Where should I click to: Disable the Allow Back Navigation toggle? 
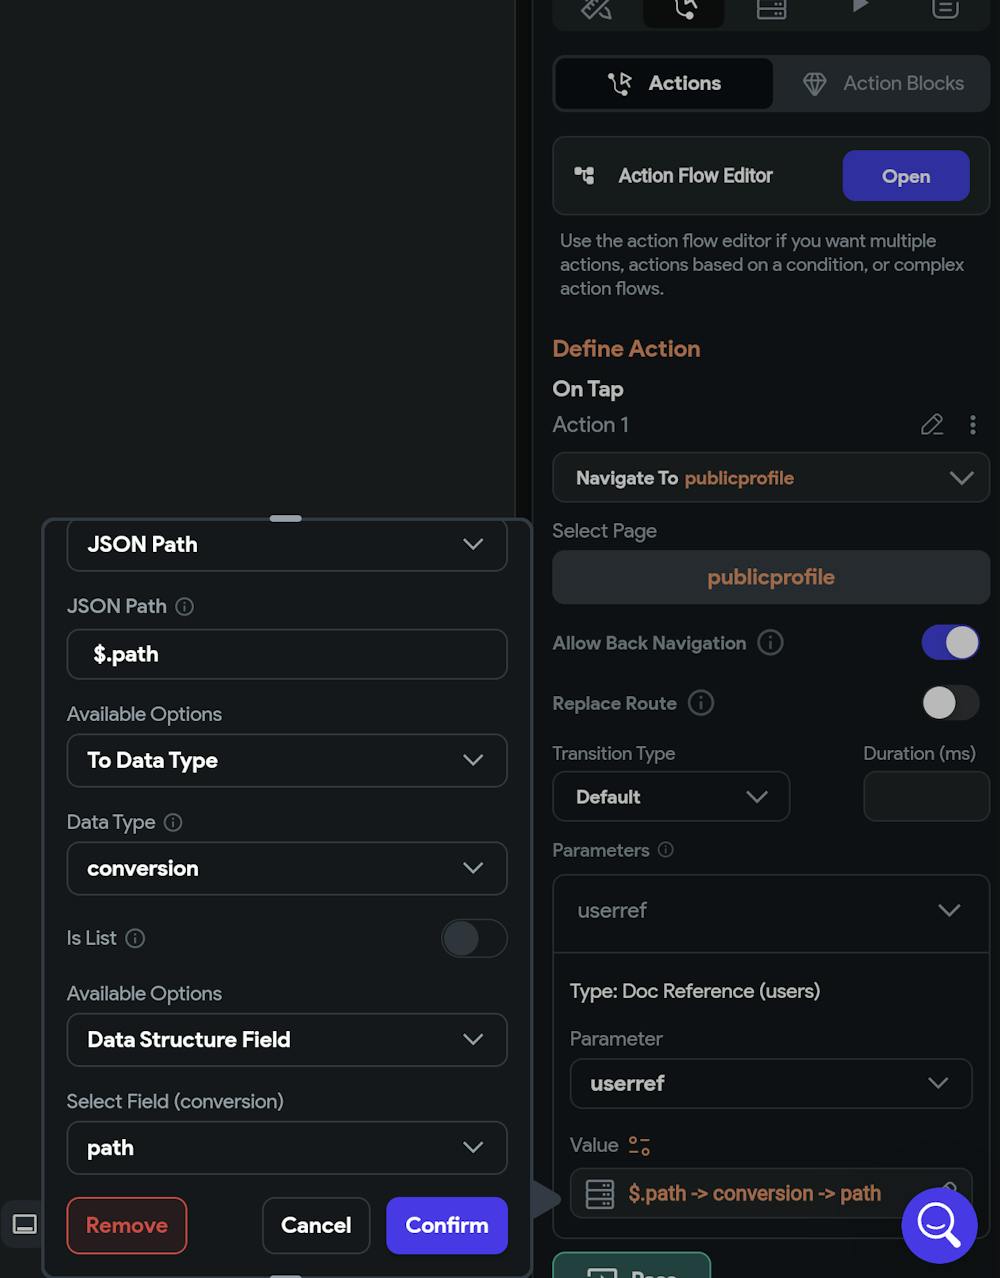pos(950,643)
